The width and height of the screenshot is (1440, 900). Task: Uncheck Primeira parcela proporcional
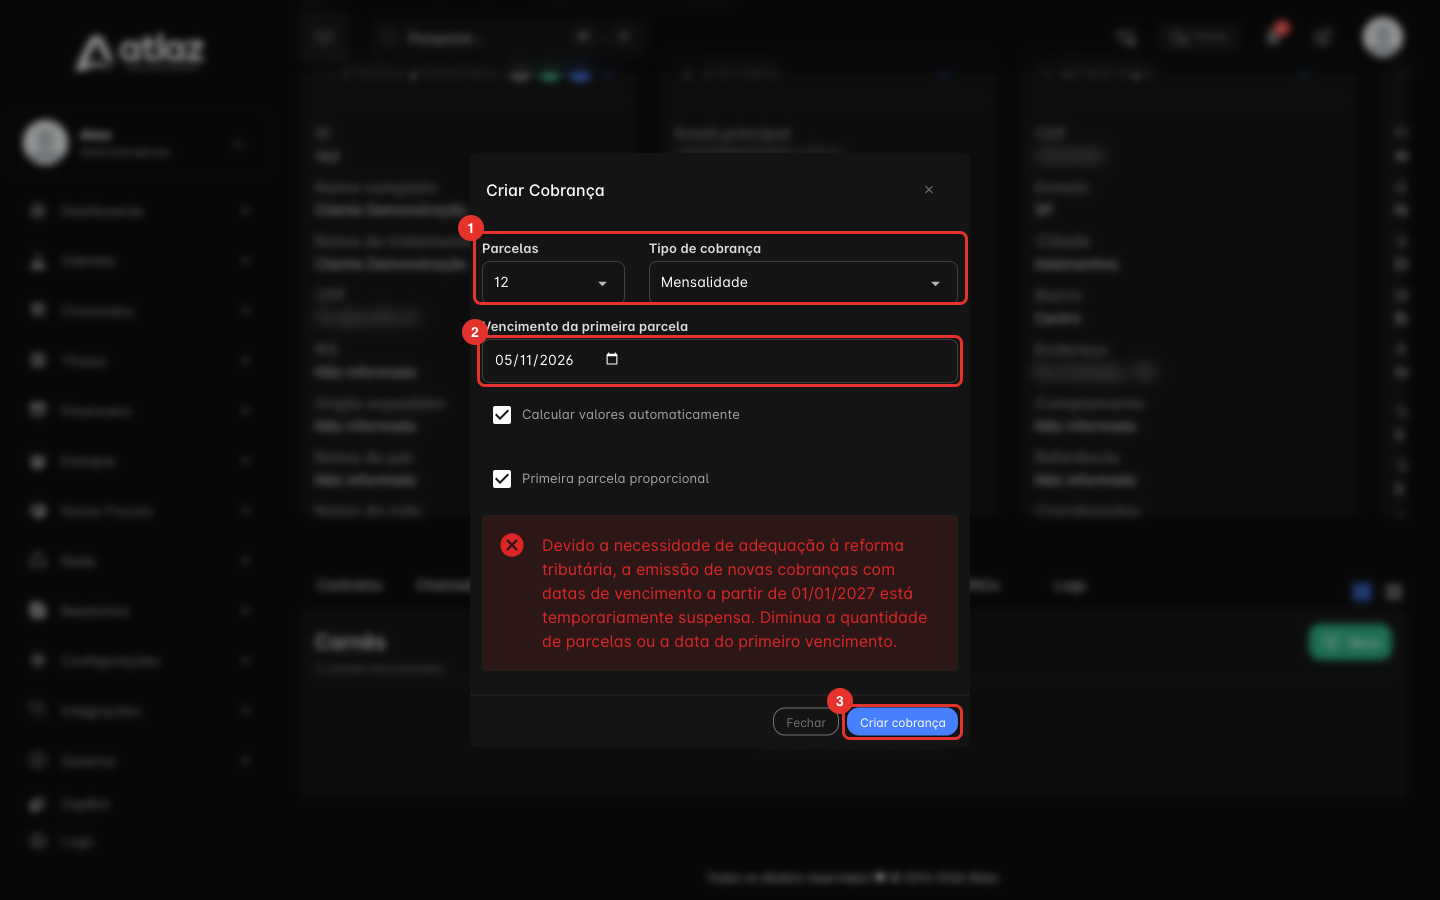click(502, 479)
